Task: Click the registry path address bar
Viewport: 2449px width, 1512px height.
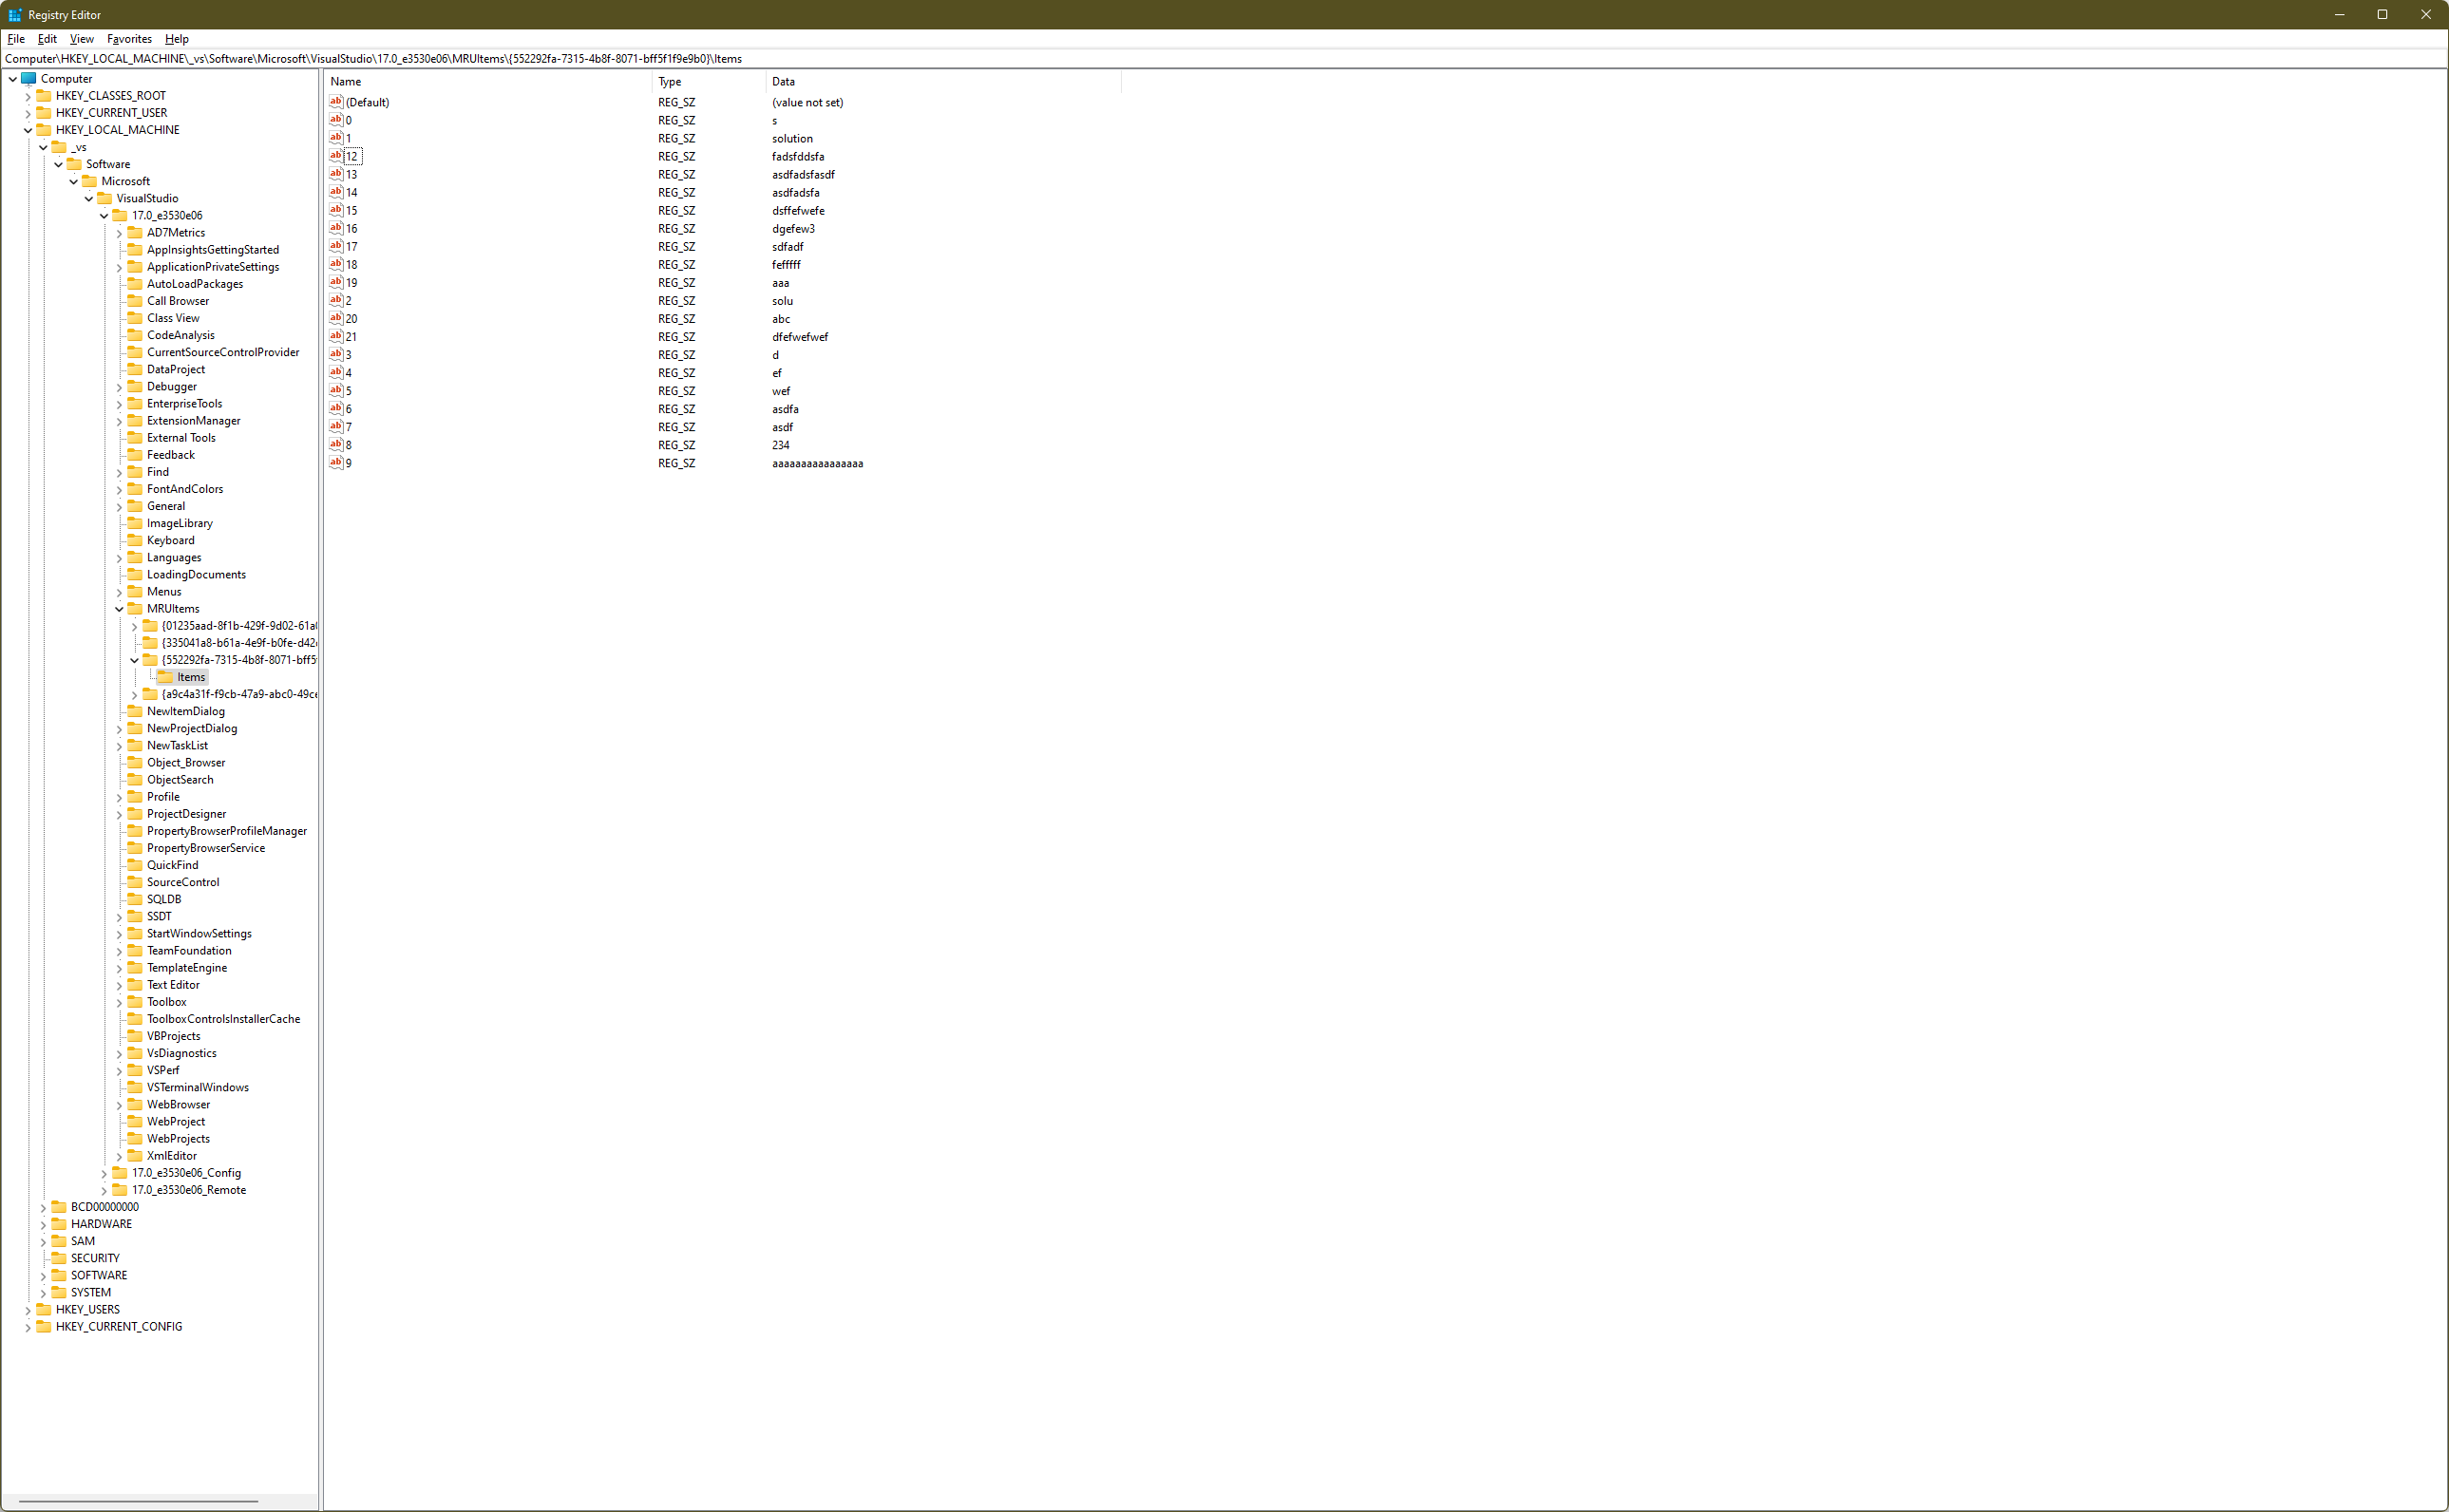Action: pos(1200,59)
